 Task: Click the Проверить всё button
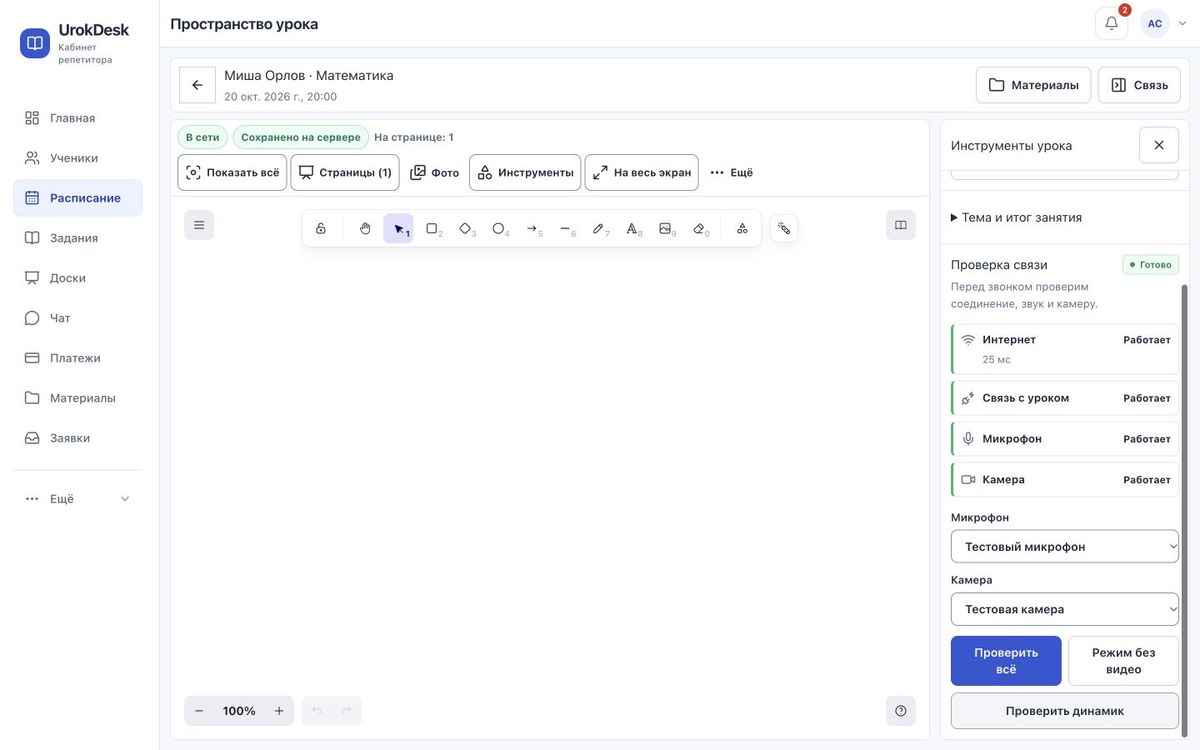(1006, 661)
